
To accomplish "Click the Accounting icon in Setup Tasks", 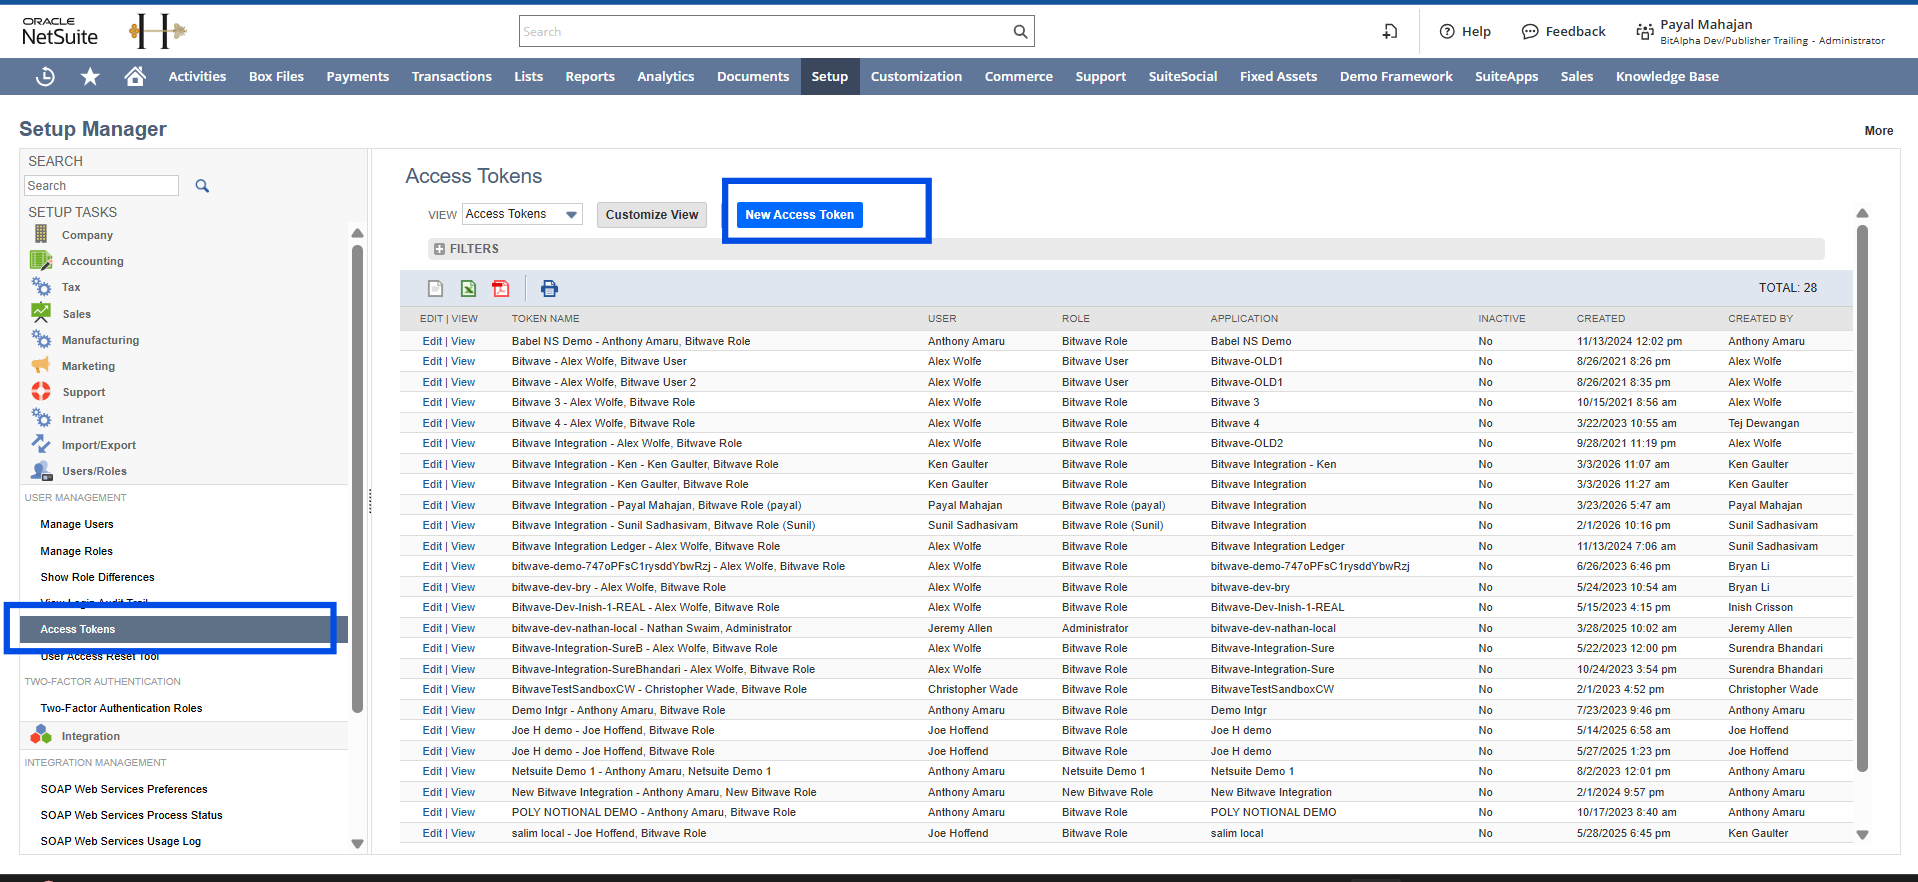I will tap(41, 260).
